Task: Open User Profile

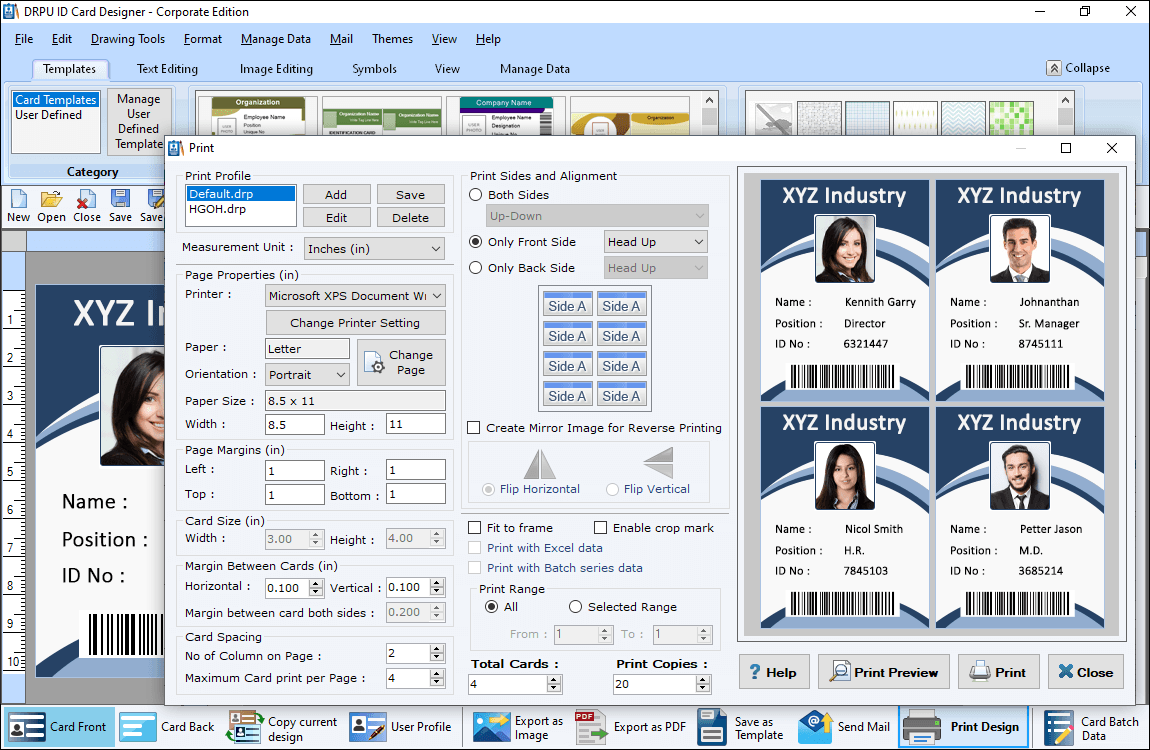Action: (400, 727)
